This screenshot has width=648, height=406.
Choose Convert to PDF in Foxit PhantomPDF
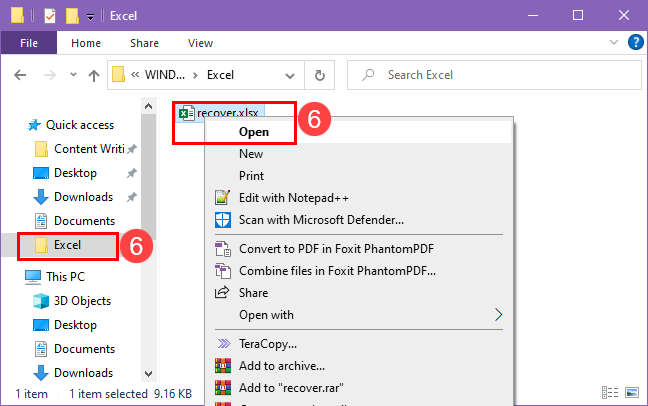click(359, 249)
